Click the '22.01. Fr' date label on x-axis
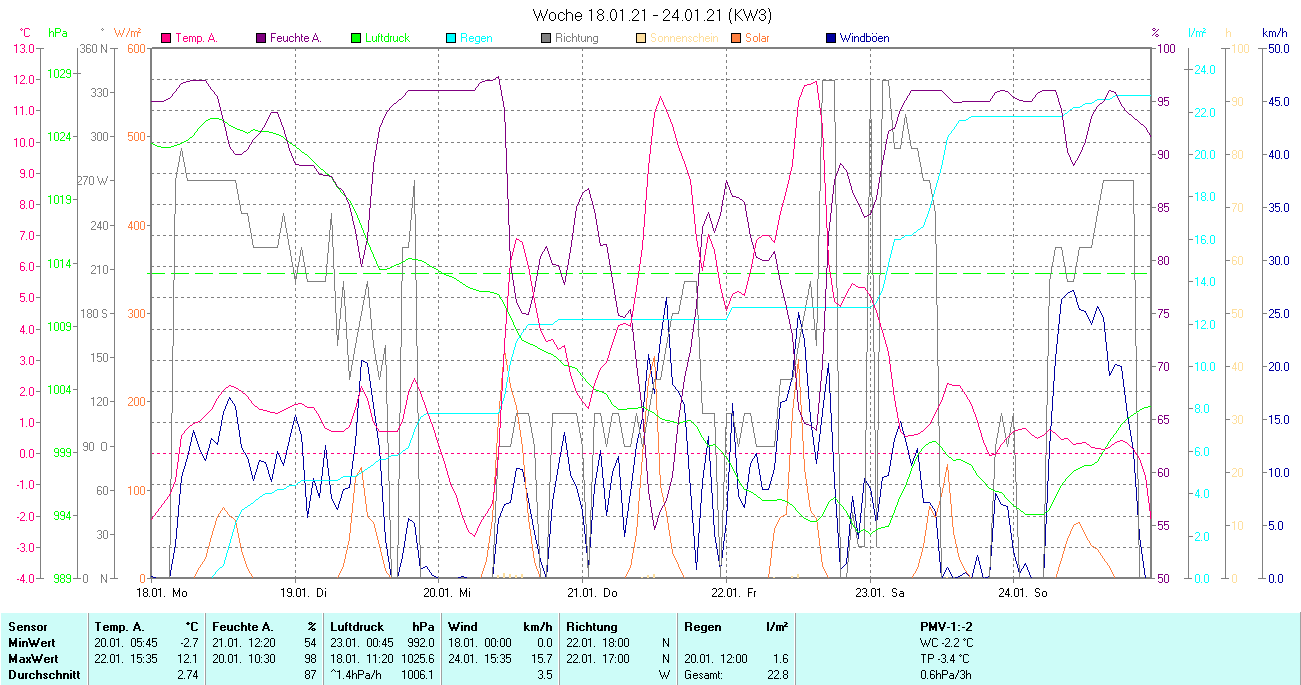 coord(733,593)
